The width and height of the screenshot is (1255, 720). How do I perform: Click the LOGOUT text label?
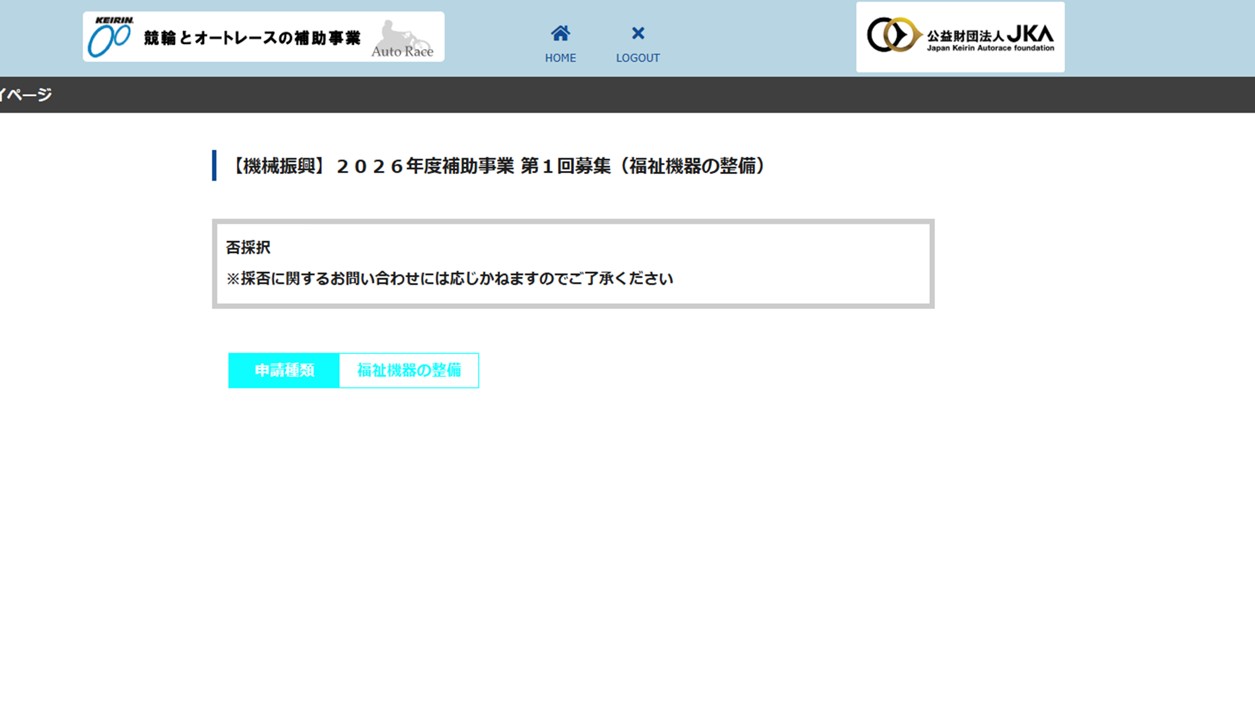[x=638, y=58]
